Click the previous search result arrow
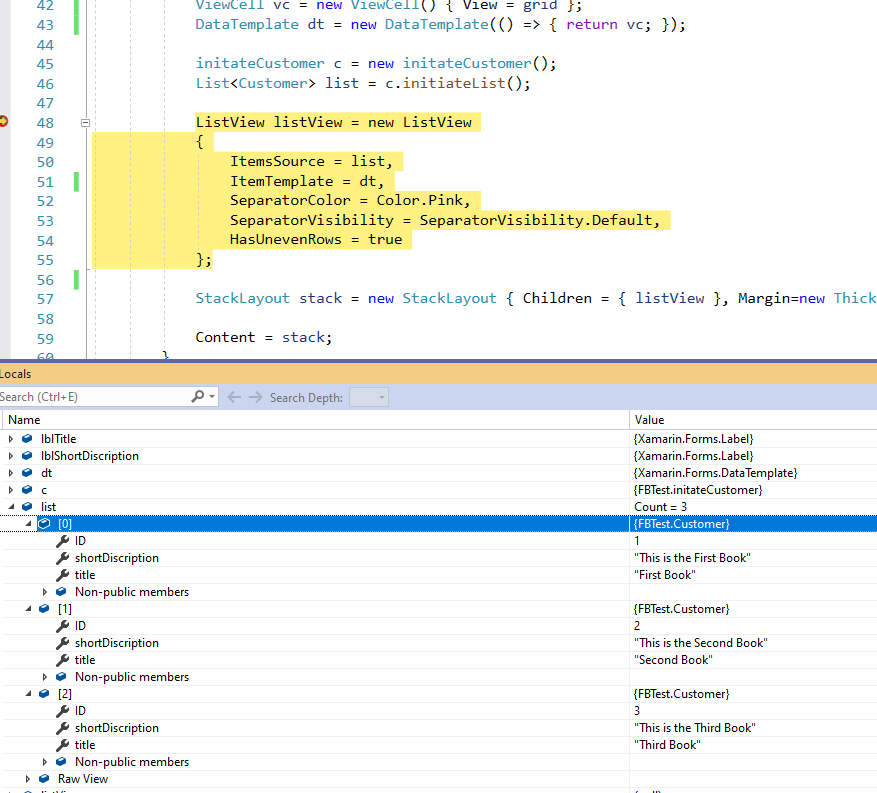Image resolution: width=877 pixels, height=793 pixels. (234, 397)
